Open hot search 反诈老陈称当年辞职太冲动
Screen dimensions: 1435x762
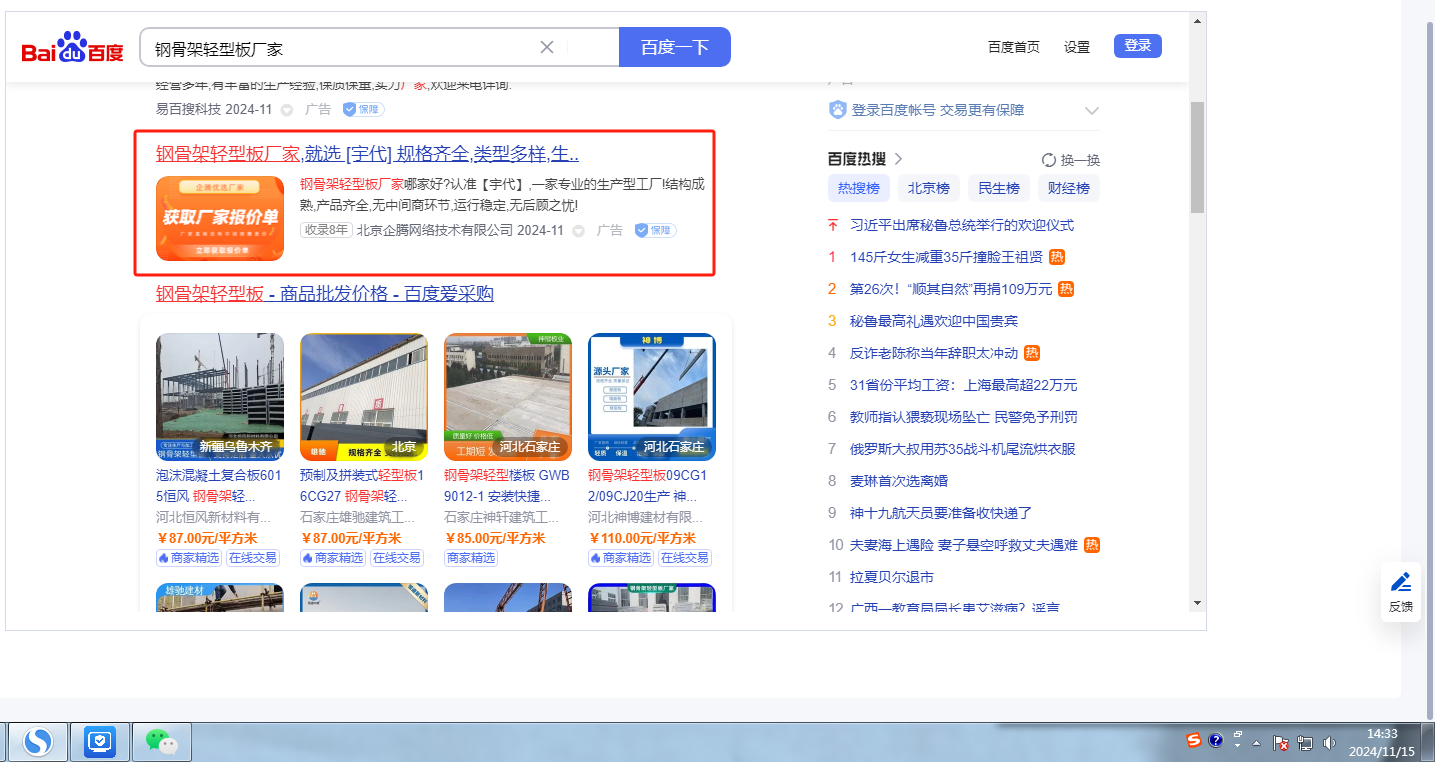click(934, 353)
